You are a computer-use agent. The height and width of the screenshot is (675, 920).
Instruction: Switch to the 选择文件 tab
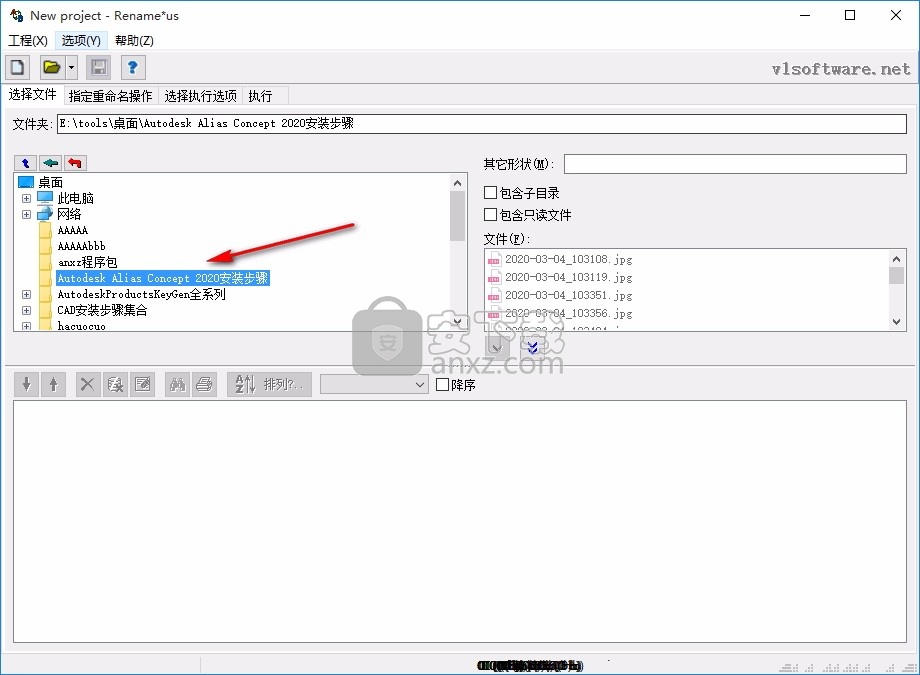32,94
